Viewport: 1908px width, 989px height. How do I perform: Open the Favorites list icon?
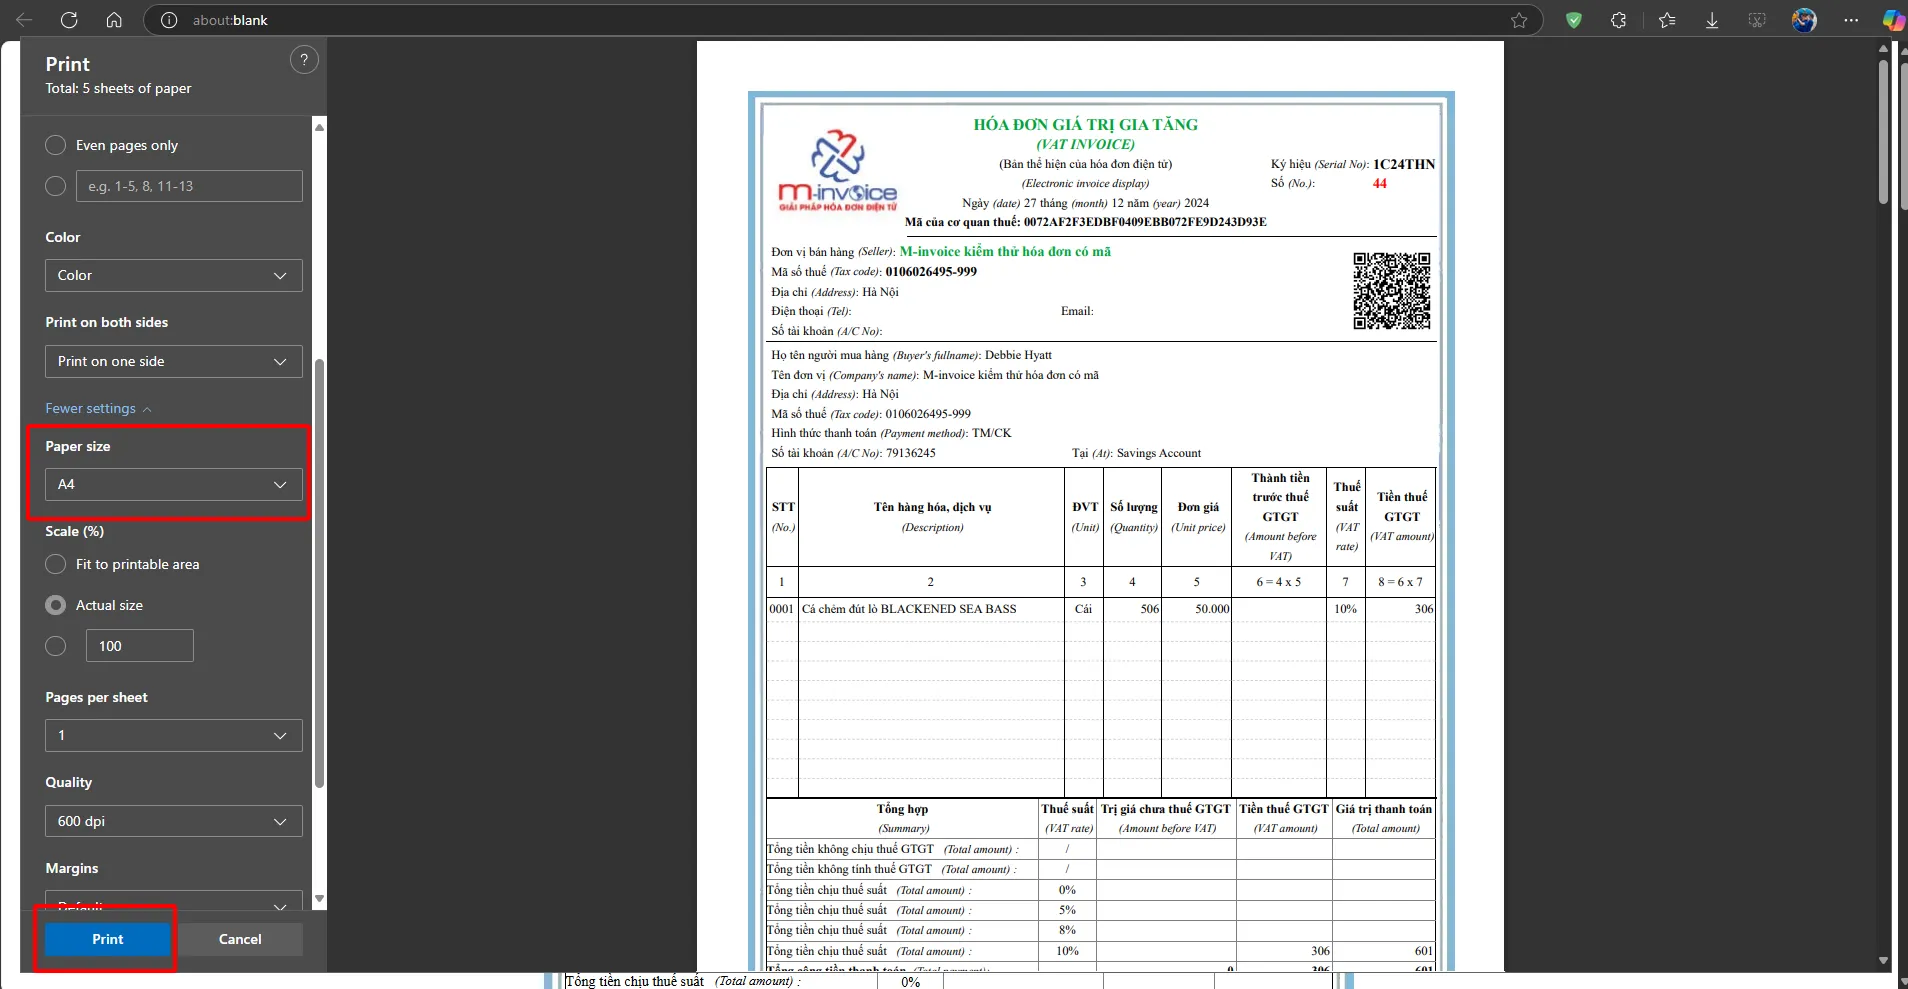coord(1667,20)
